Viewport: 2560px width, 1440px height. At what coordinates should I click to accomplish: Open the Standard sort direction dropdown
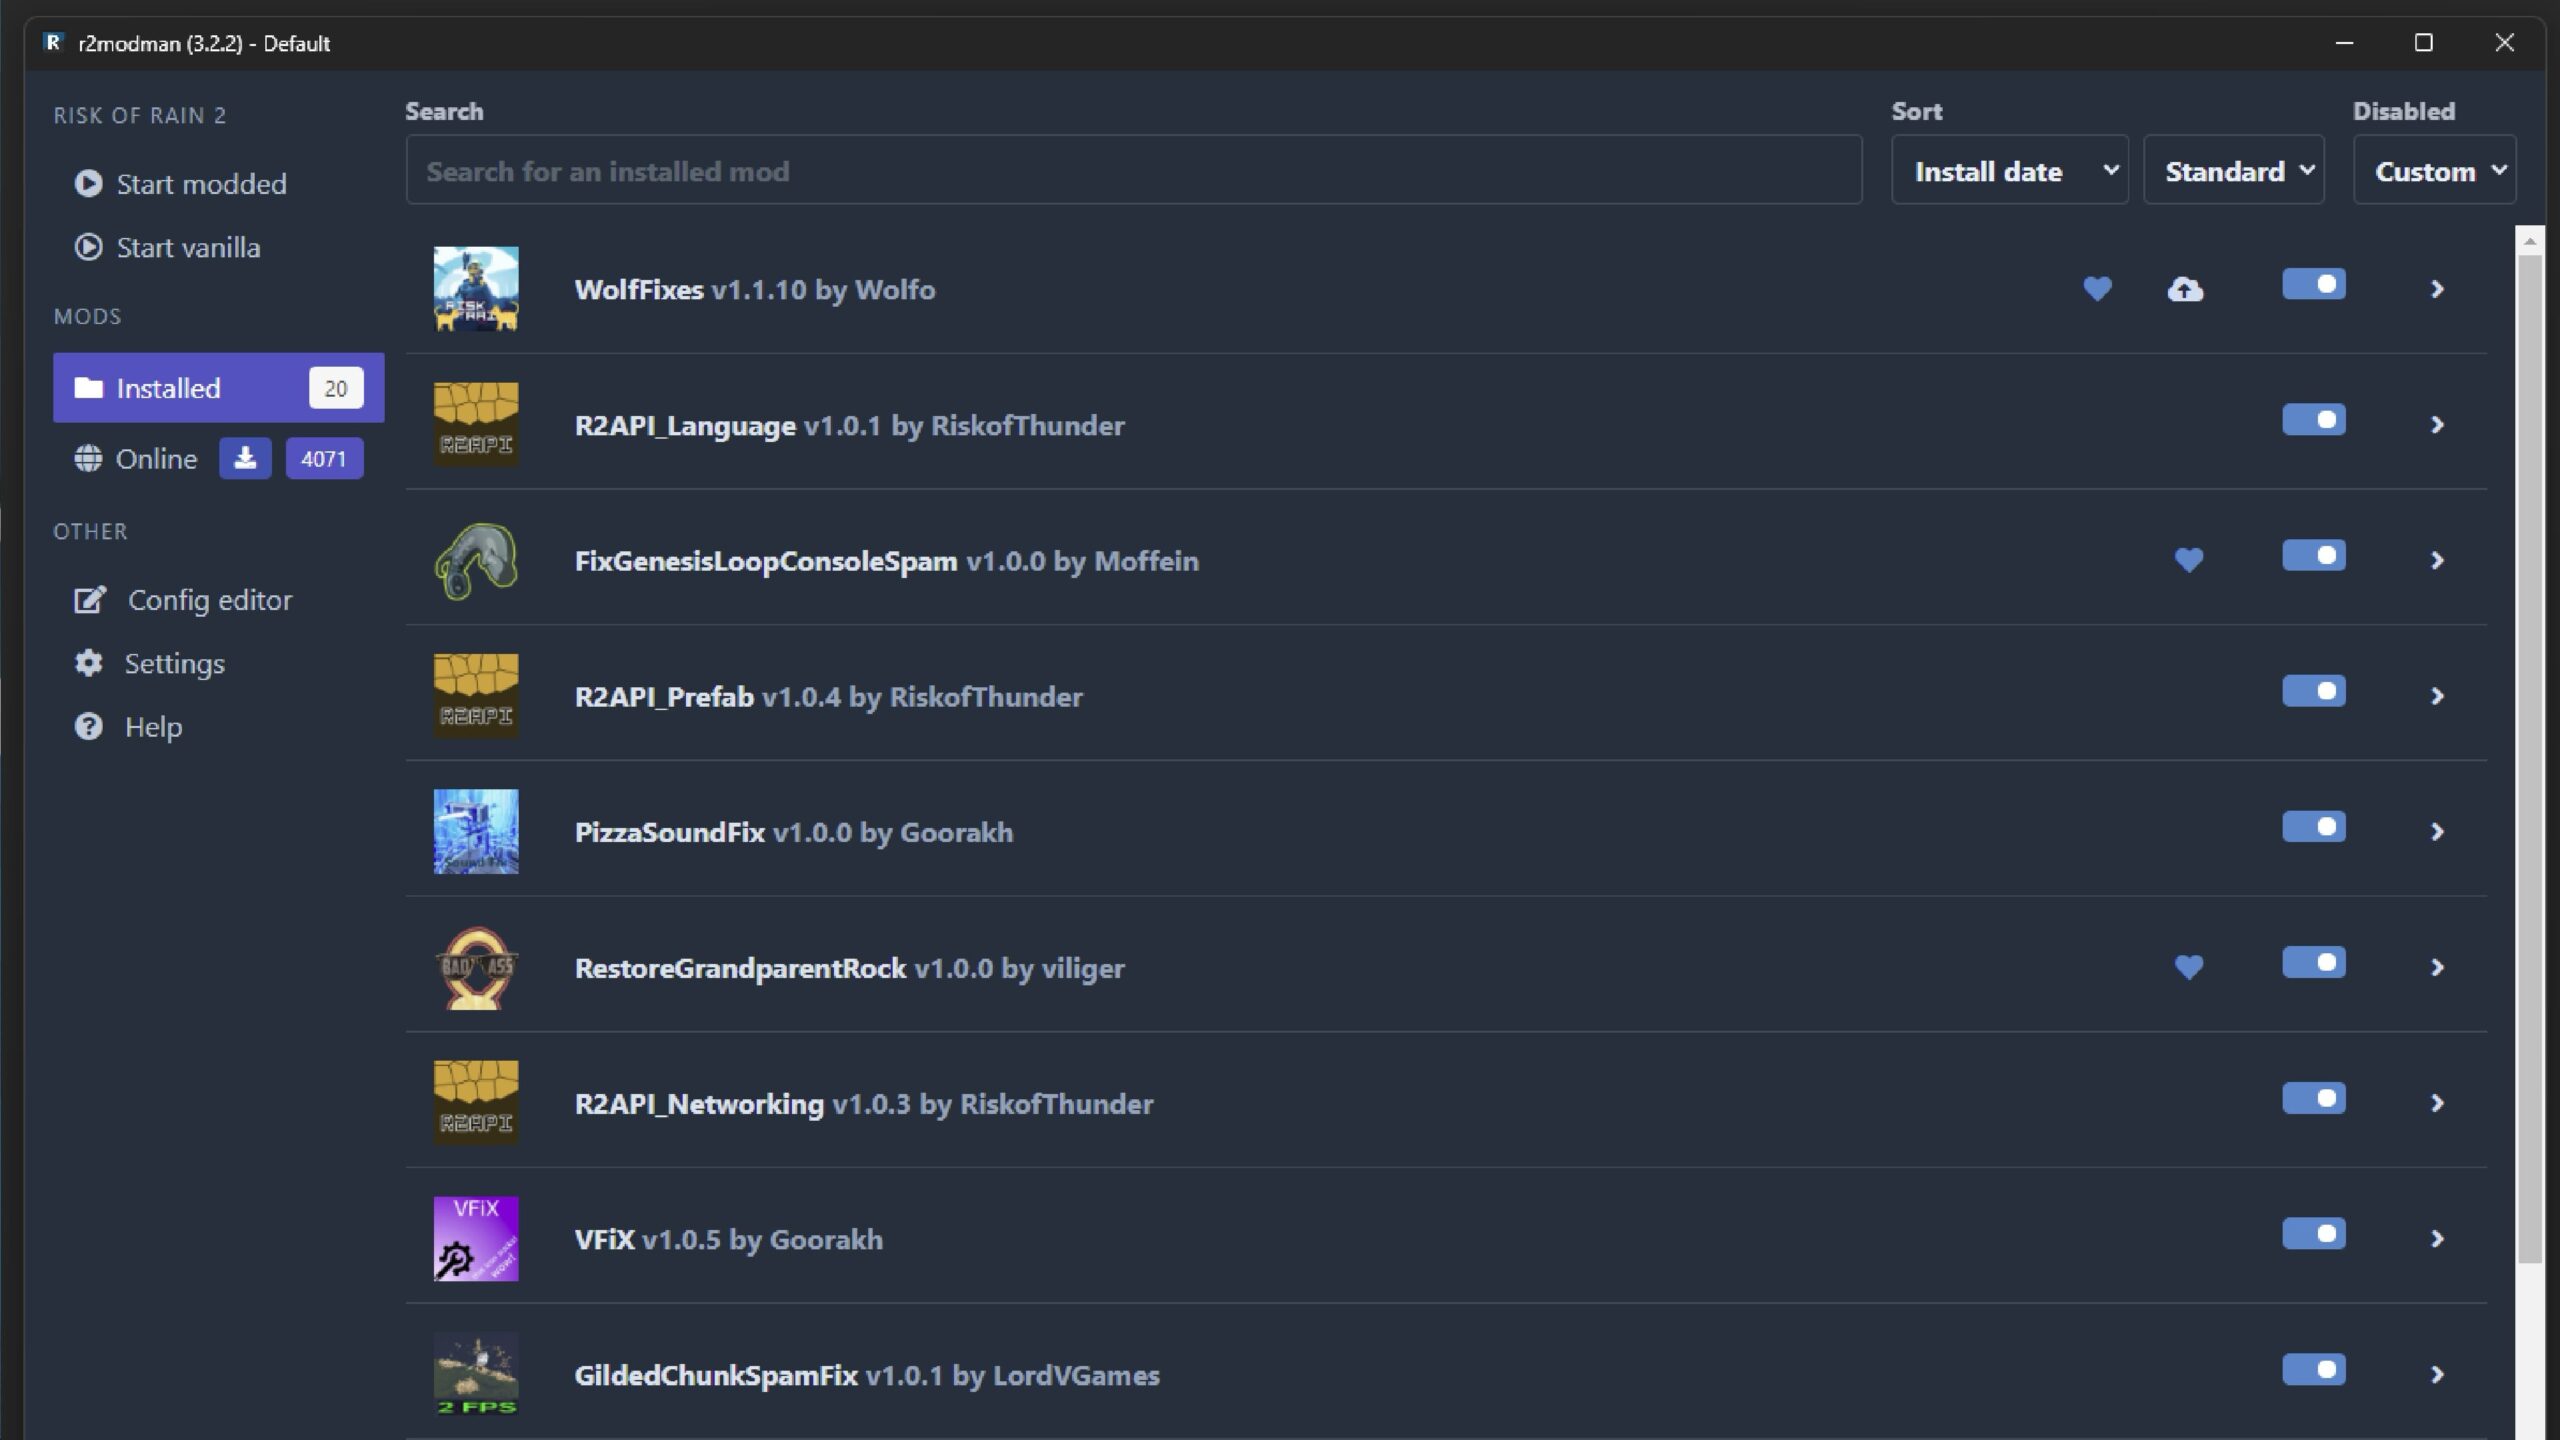(2234, 170)
